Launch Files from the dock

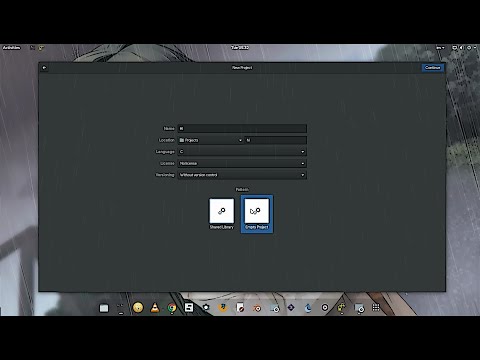click(104, 308)
